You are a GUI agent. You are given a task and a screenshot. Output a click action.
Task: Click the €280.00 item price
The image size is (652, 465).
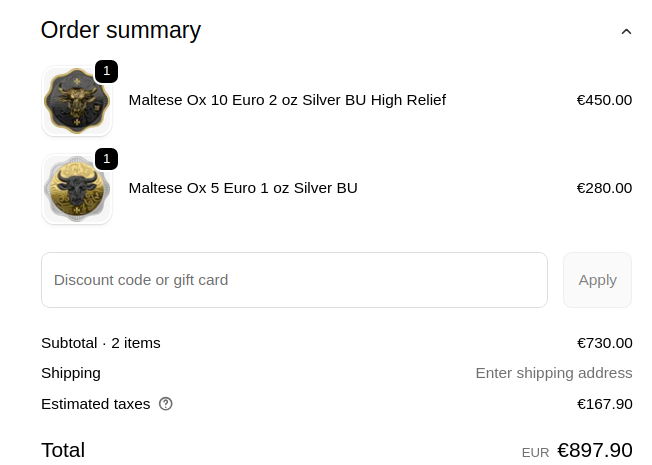tap(604, 188)
